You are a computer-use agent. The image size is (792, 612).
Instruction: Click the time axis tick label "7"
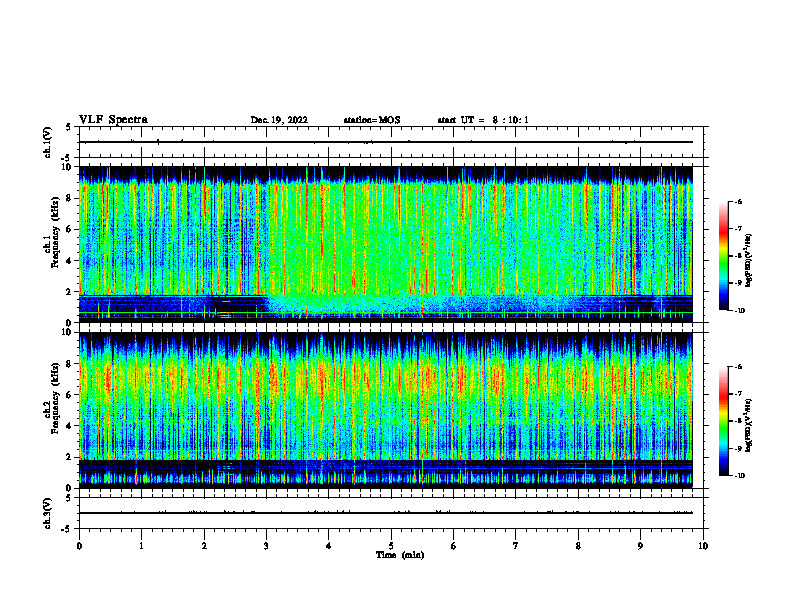pos(516,546)
